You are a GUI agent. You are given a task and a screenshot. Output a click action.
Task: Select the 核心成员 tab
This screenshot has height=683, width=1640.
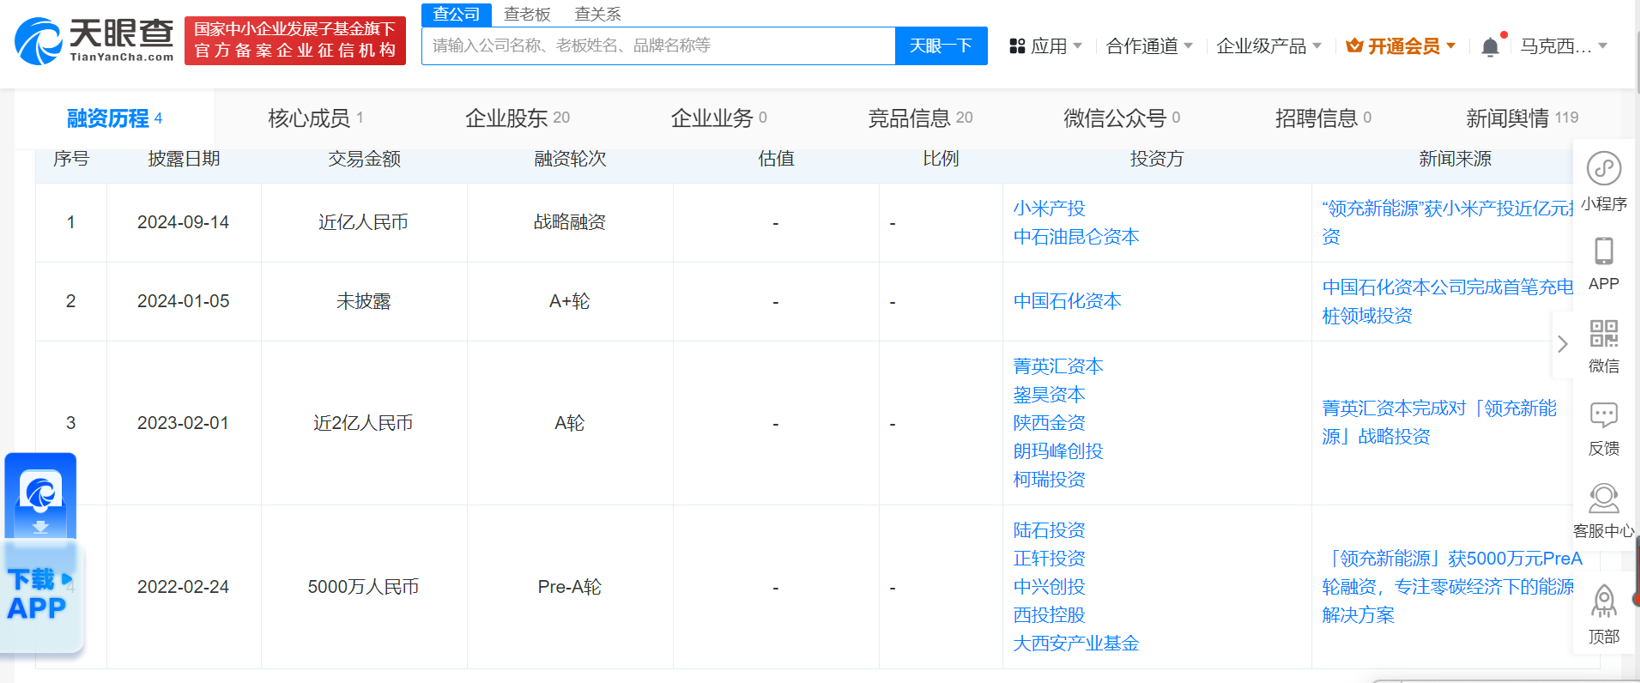tap(316, 118)
